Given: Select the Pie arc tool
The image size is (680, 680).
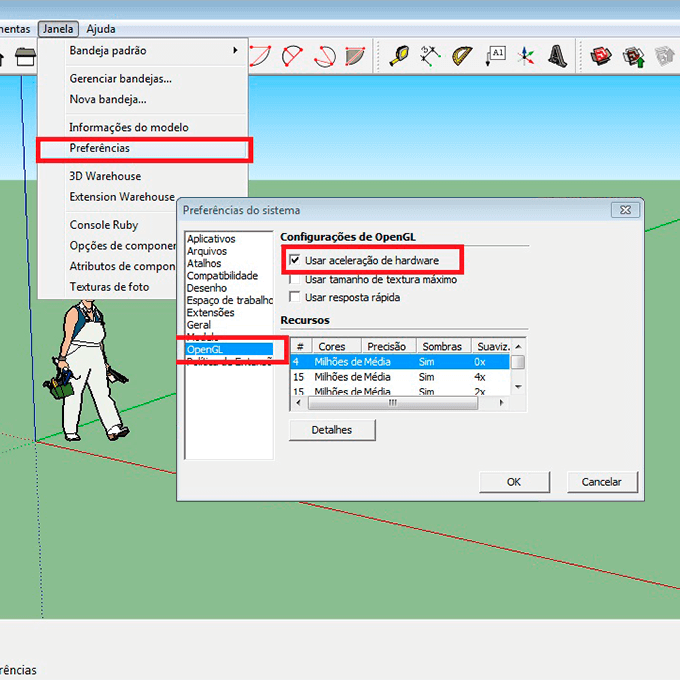Looking at the screenshot, I should 356,56.
